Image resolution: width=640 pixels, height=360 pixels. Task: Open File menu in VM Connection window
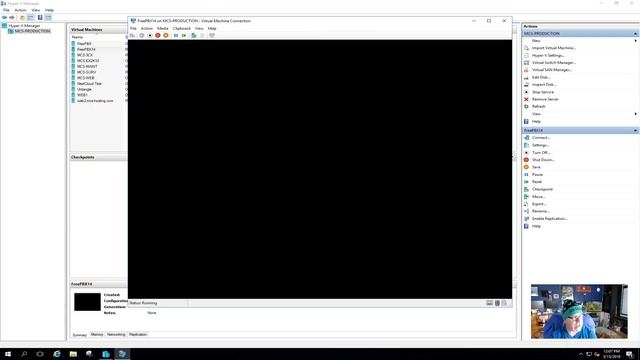point(133,29)
